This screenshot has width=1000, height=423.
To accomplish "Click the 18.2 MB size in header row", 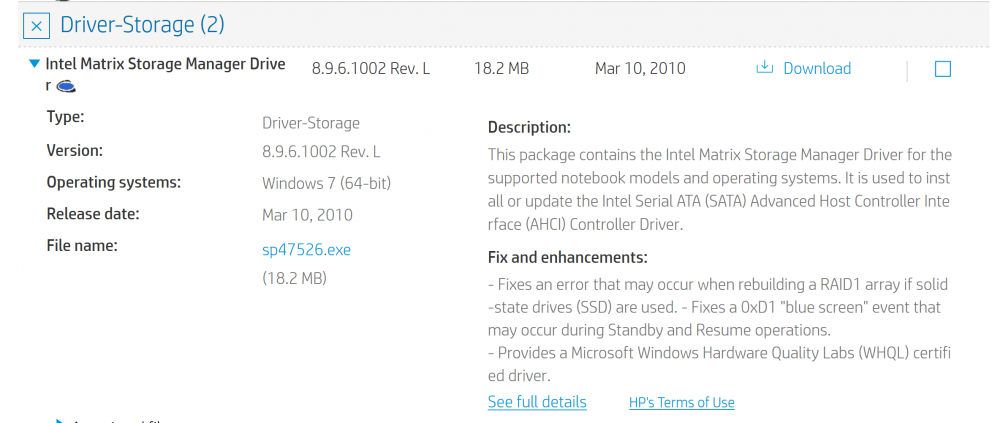I will pos(501,69).
